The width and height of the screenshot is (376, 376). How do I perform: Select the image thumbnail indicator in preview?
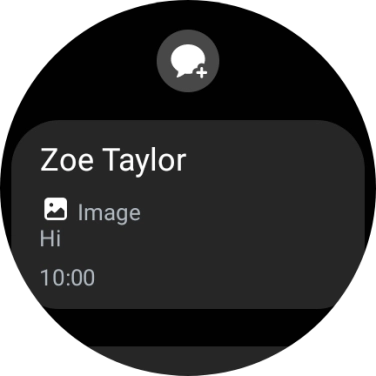(x=56, y=209)
